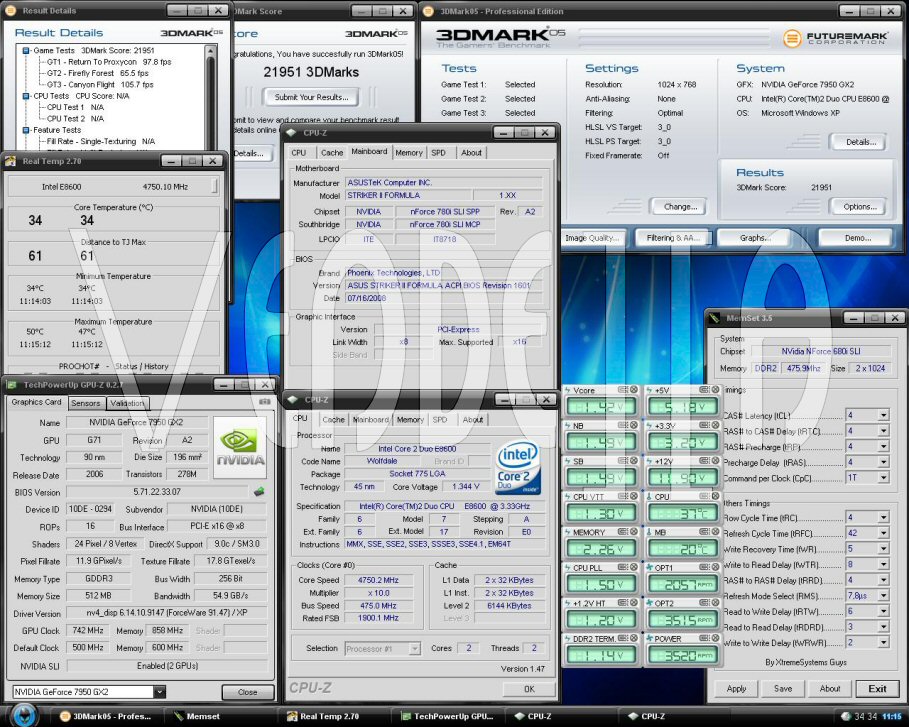Open the Read to Write Delay dropdown

(883, 611)
